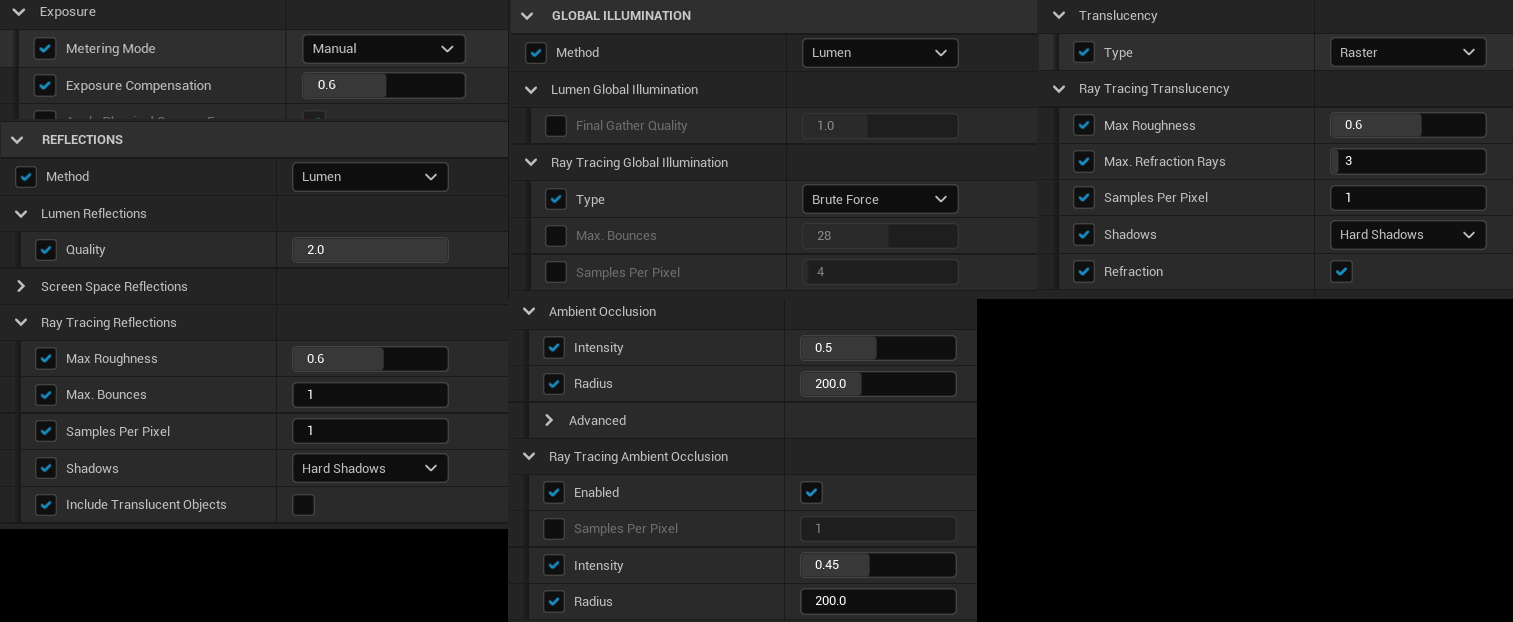Toggle the Exposure Compensation override checkbox
This screenshot has width=1513, height=622.
point(44,86)
